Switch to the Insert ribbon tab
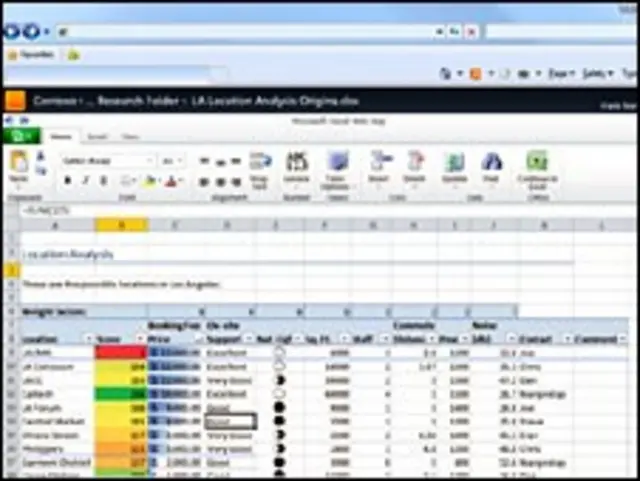Screen dimensions: 640x481 coord(97,137)
